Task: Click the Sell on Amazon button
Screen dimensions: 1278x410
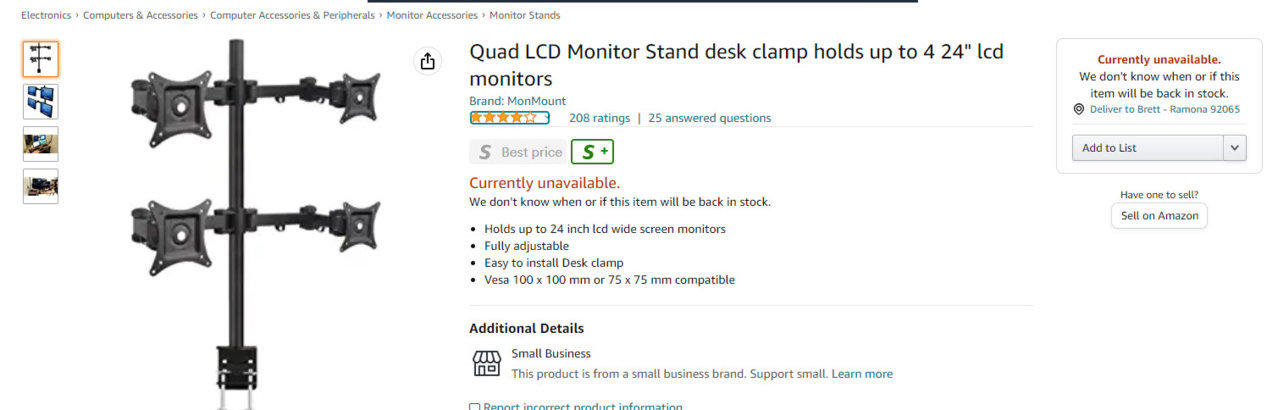Action: (1159, 216)
